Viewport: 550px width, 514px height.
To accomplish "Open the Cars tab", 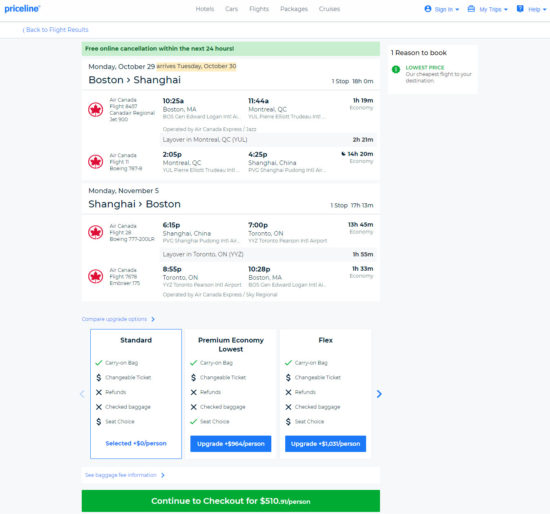I will [232, 9].
